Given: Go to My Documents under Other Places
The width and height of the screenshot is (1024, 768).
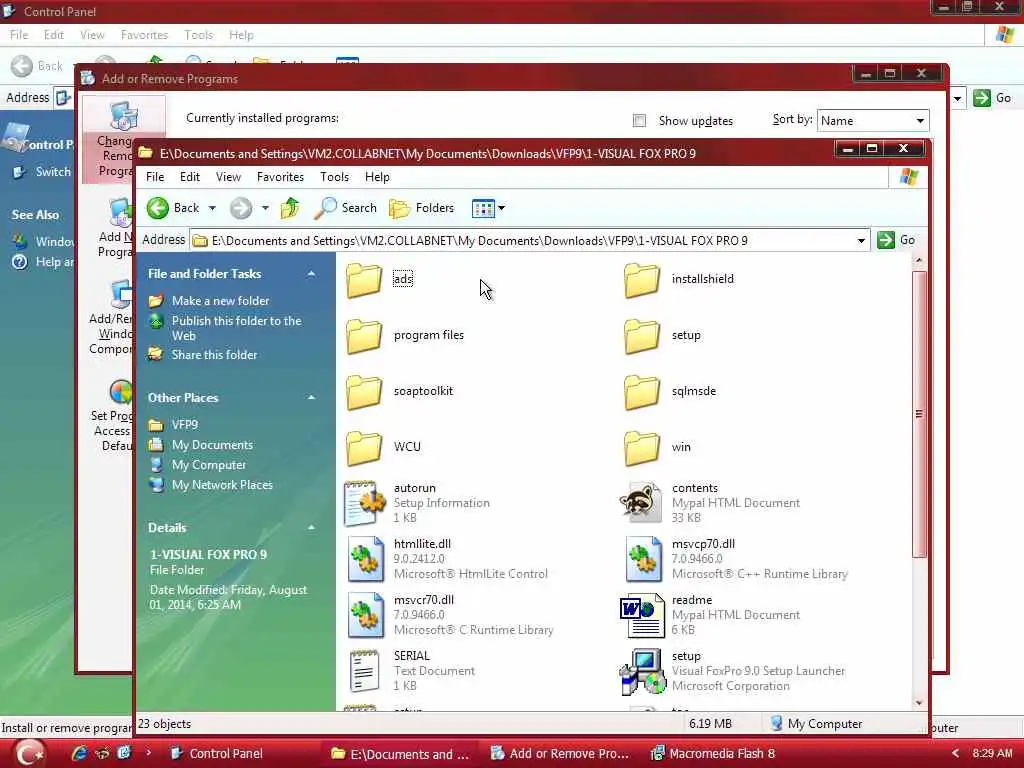Looking at the screenshot, I should tap(212, 445).
